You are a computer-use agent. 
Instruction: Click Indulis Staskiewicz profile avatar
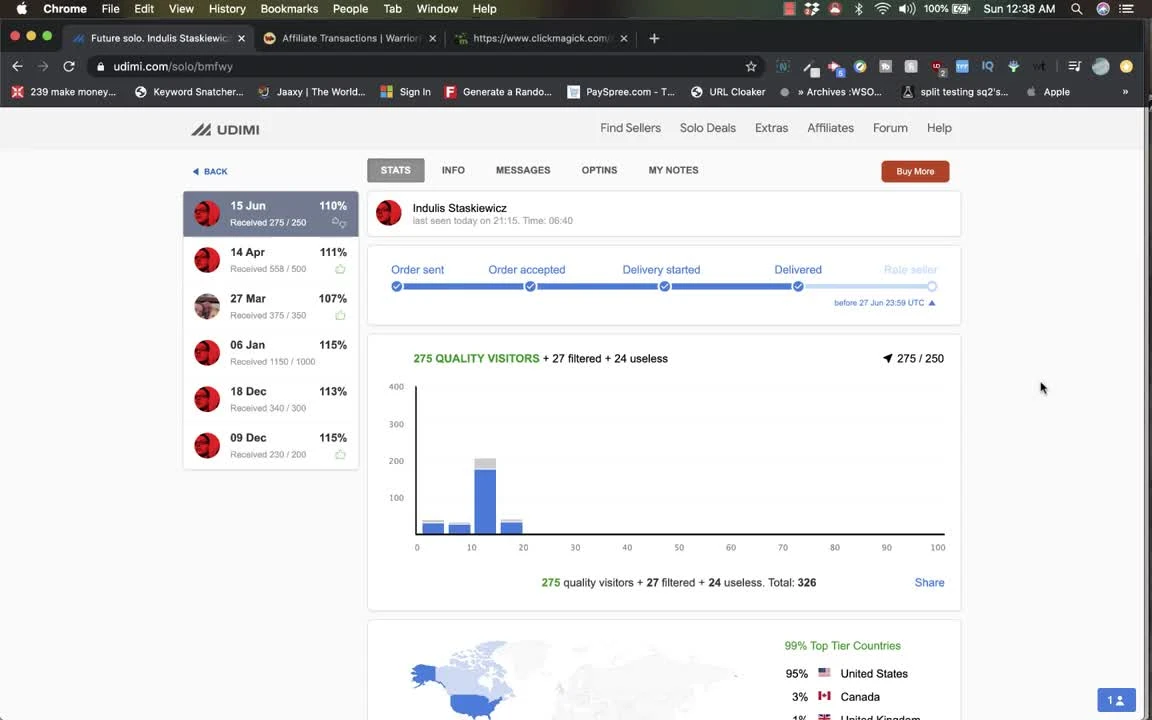click(389, 213)
